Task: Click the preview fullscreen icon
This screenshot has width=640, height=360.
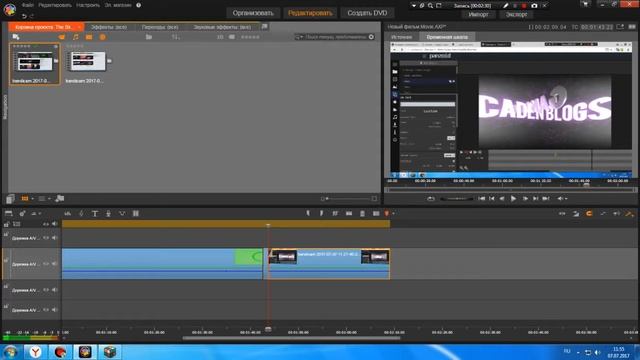Action: point(632,27)
